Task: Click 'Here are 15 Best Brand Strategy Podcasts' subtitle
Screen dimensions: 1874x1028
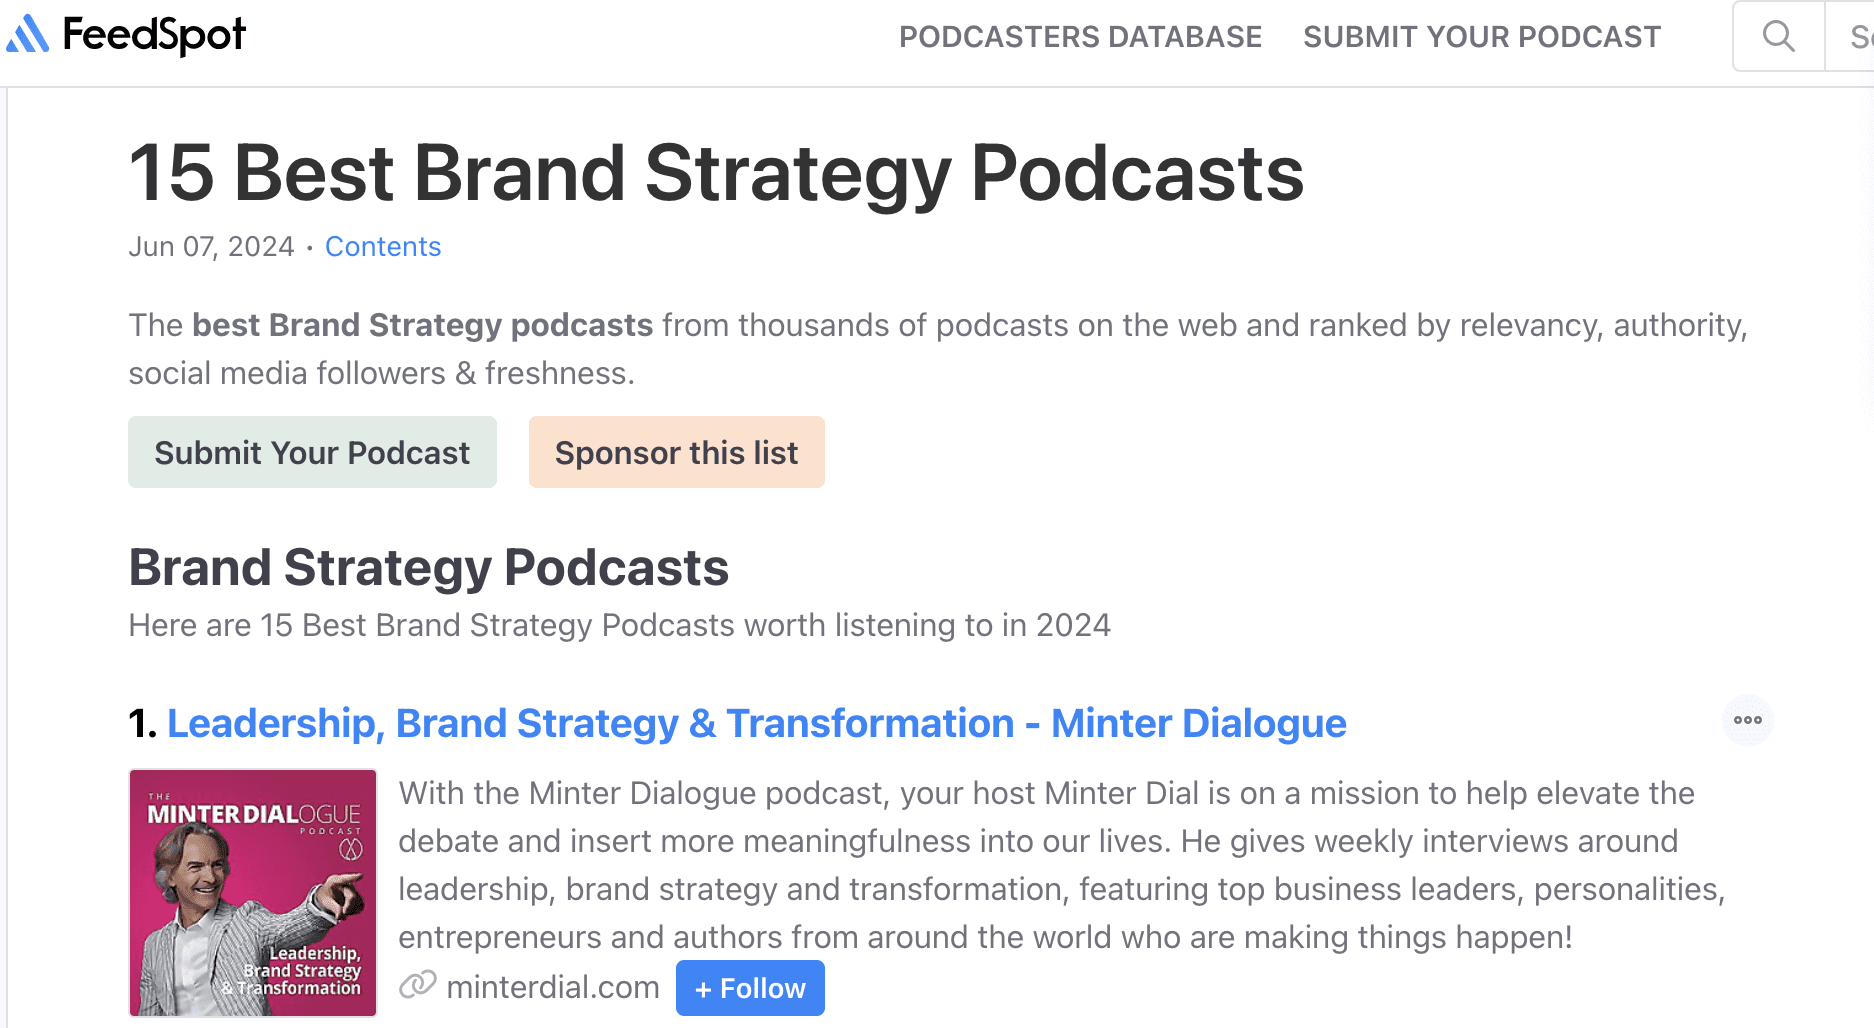Action: pyautogui.click(x=619, y=625)
